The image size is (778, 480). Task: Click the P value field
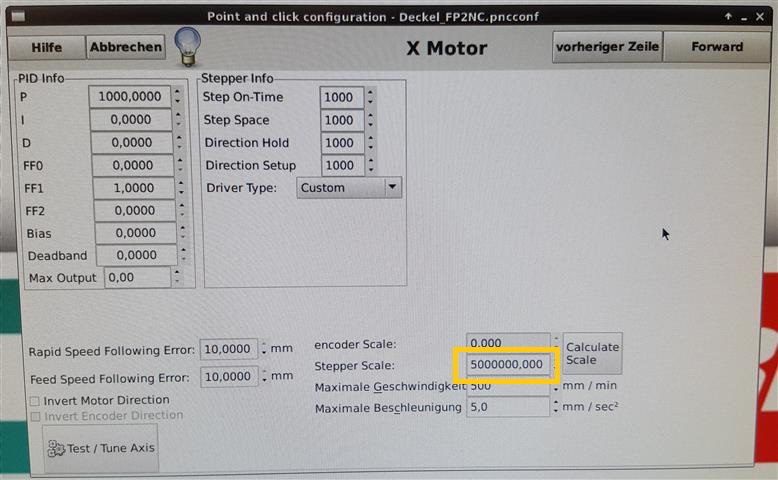[130, 96]
